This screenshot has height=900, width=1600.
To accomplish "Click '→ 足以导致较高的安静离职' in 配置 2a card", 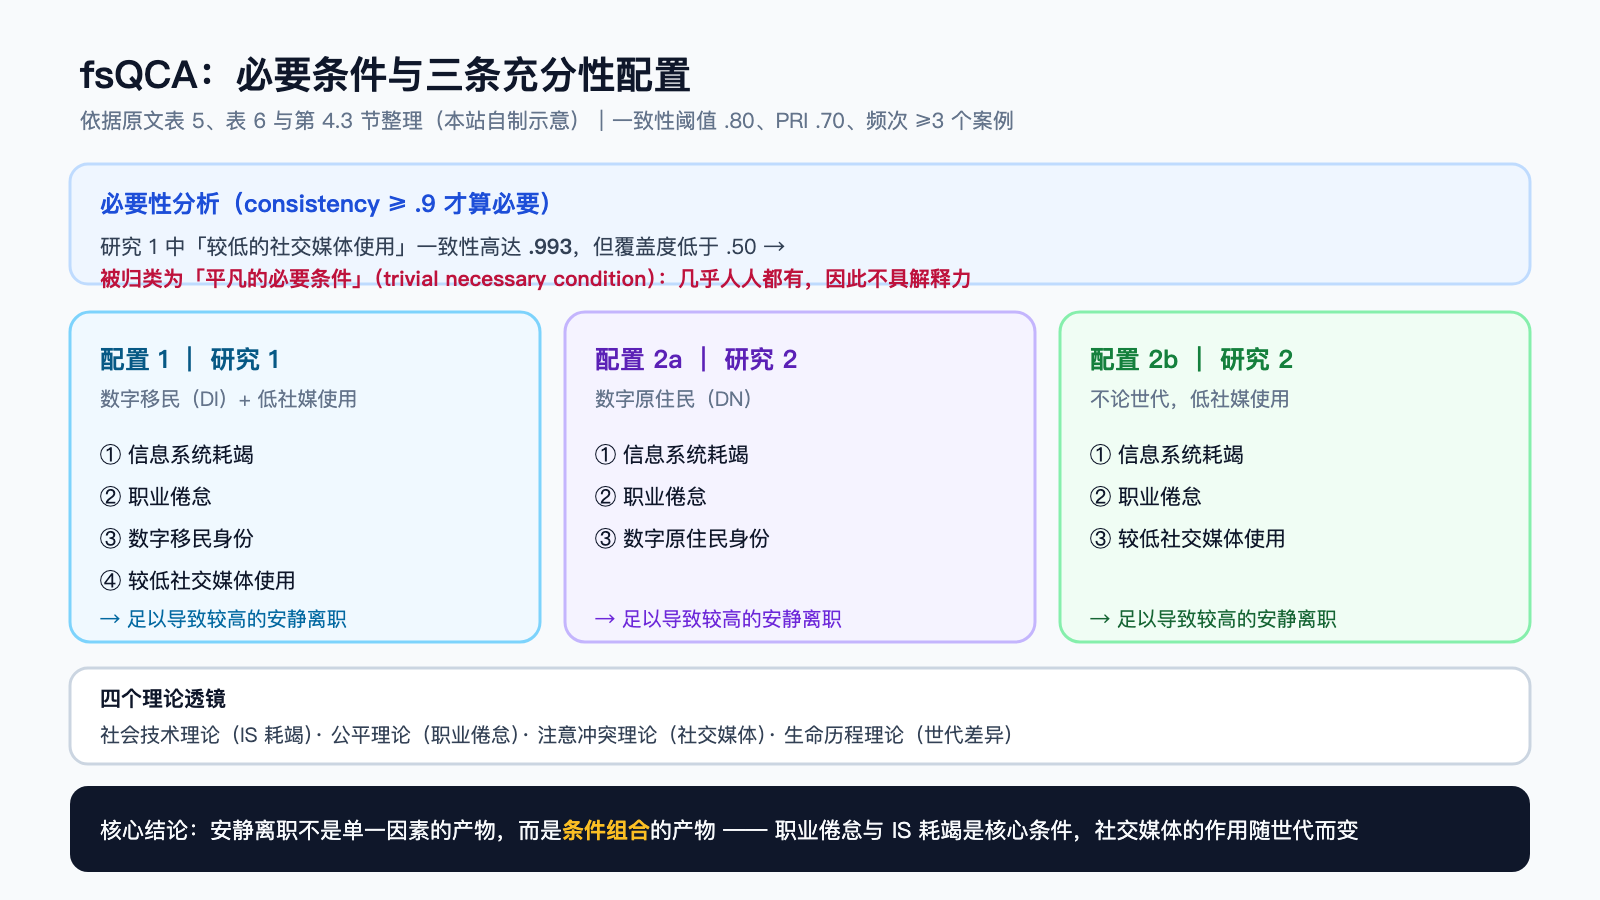I will (718, 619).
